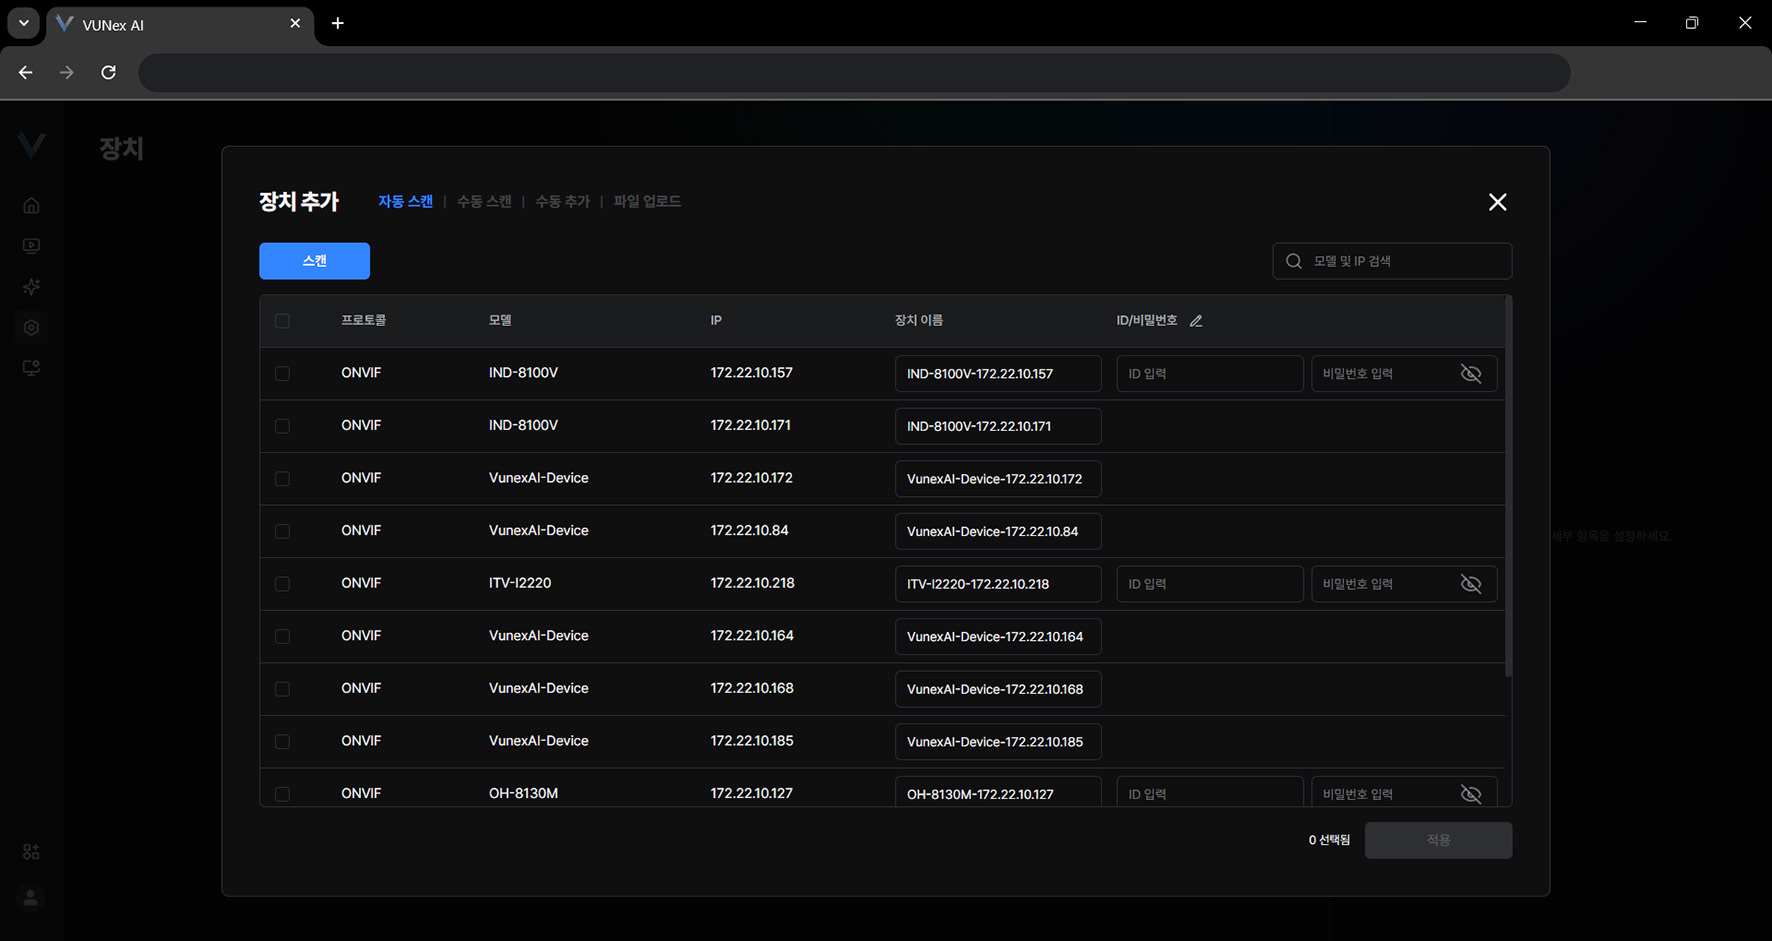Viewport: 1772px width, 941px height.
Task: Switch to the 수동 스캔 tab
Action: point(484,201)
